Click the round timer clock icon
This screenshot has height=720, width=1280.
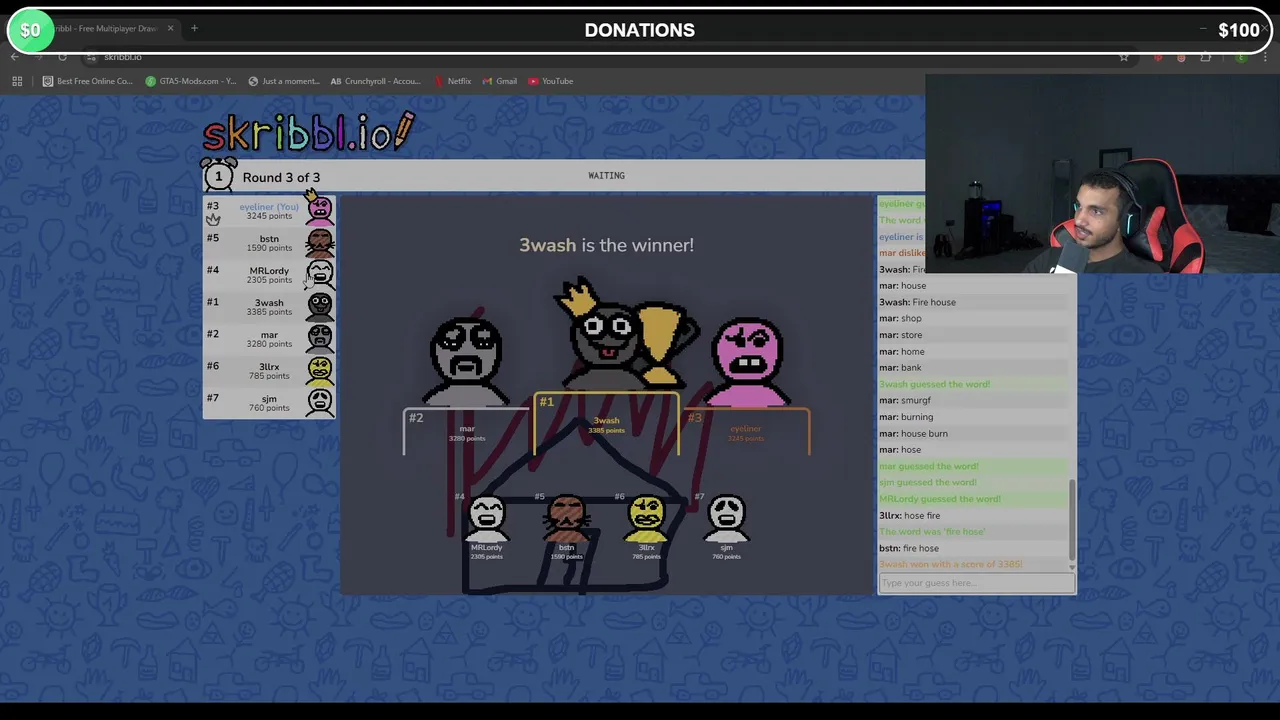pyautogui.click(x=218, y=175)
